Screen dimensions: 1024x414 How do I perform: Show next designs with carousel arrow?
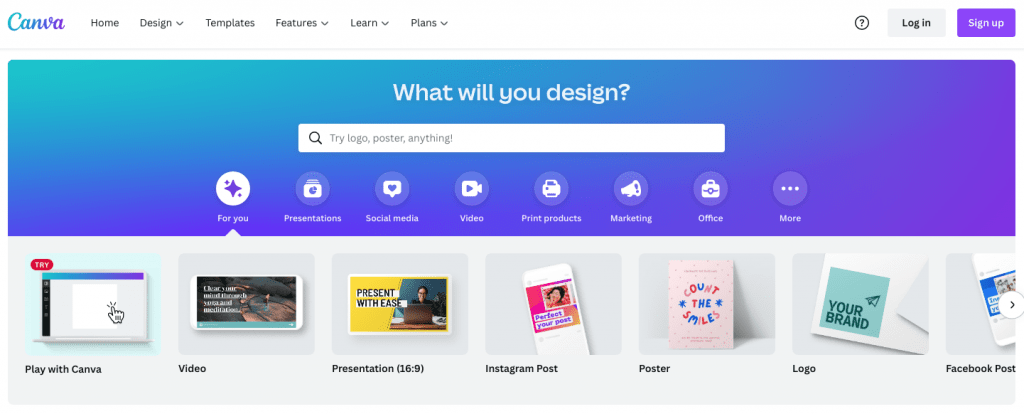point(1013,304)
